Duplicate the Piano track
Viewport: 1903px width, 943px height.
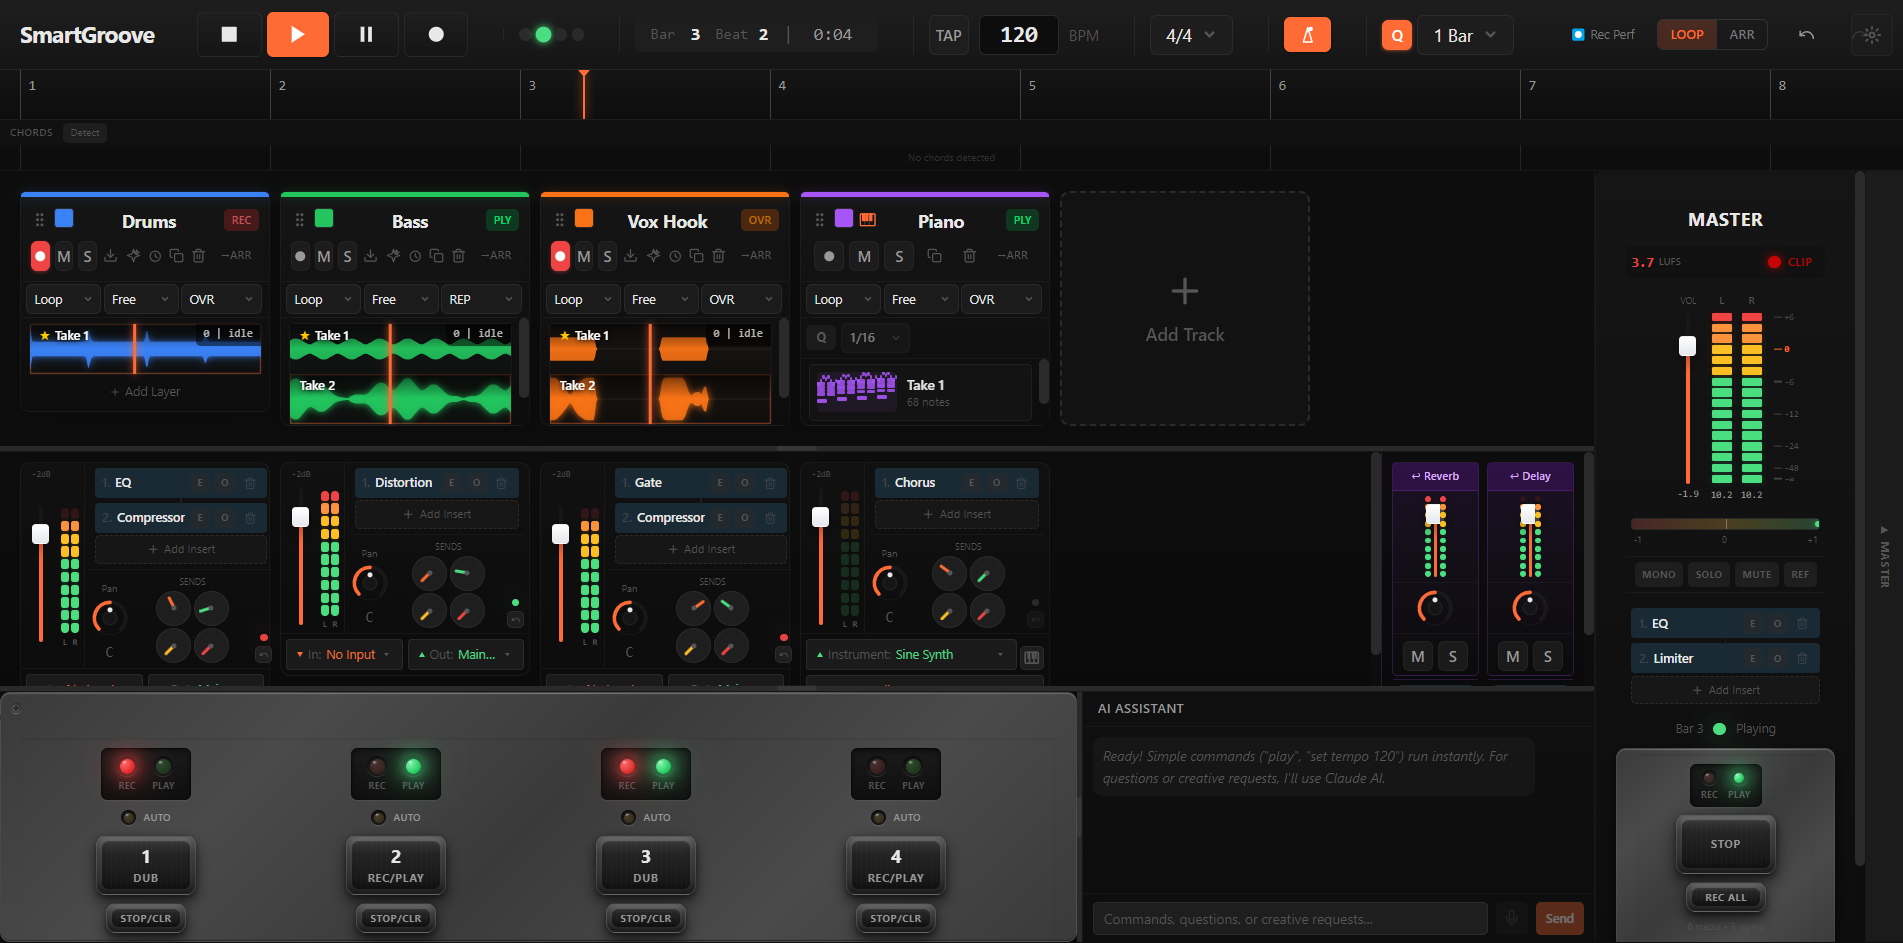click(x=934, y=256)
